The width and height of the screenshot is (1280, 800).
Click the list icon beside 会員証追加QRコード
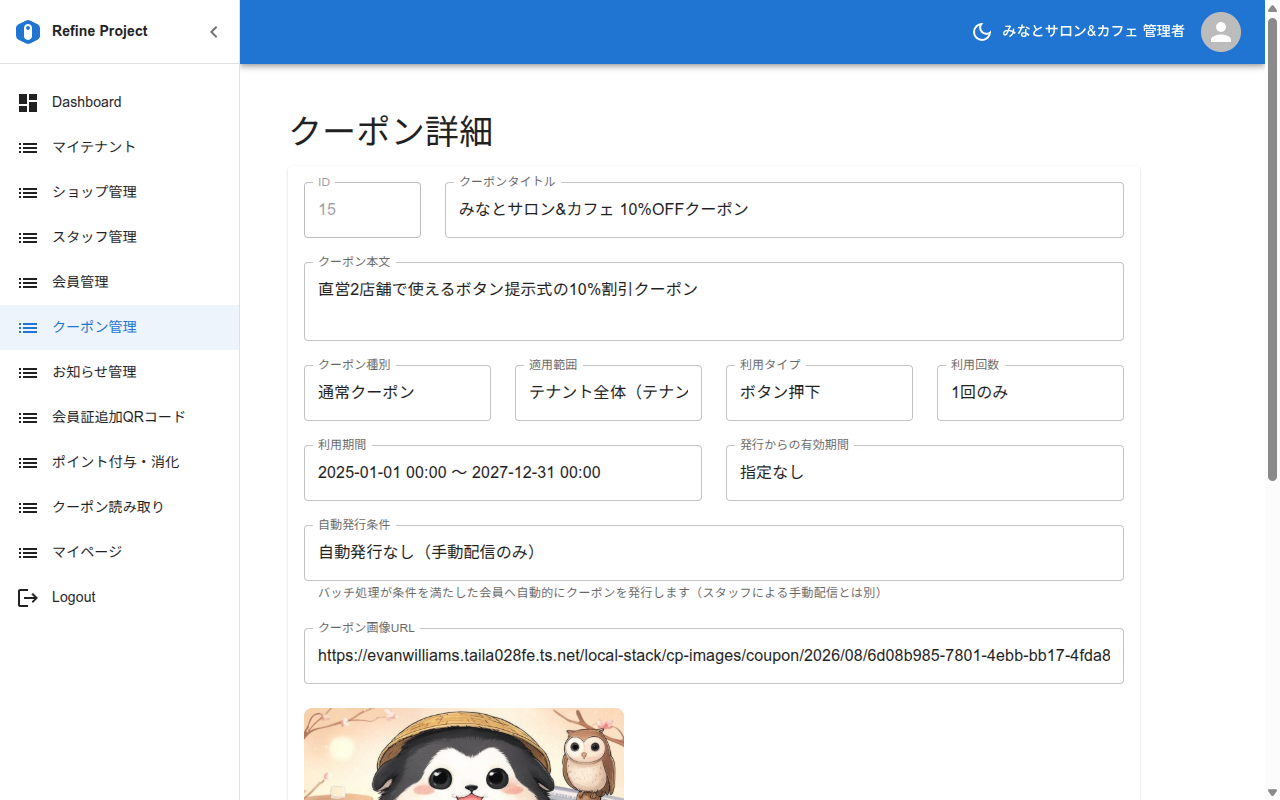(28, 417)
